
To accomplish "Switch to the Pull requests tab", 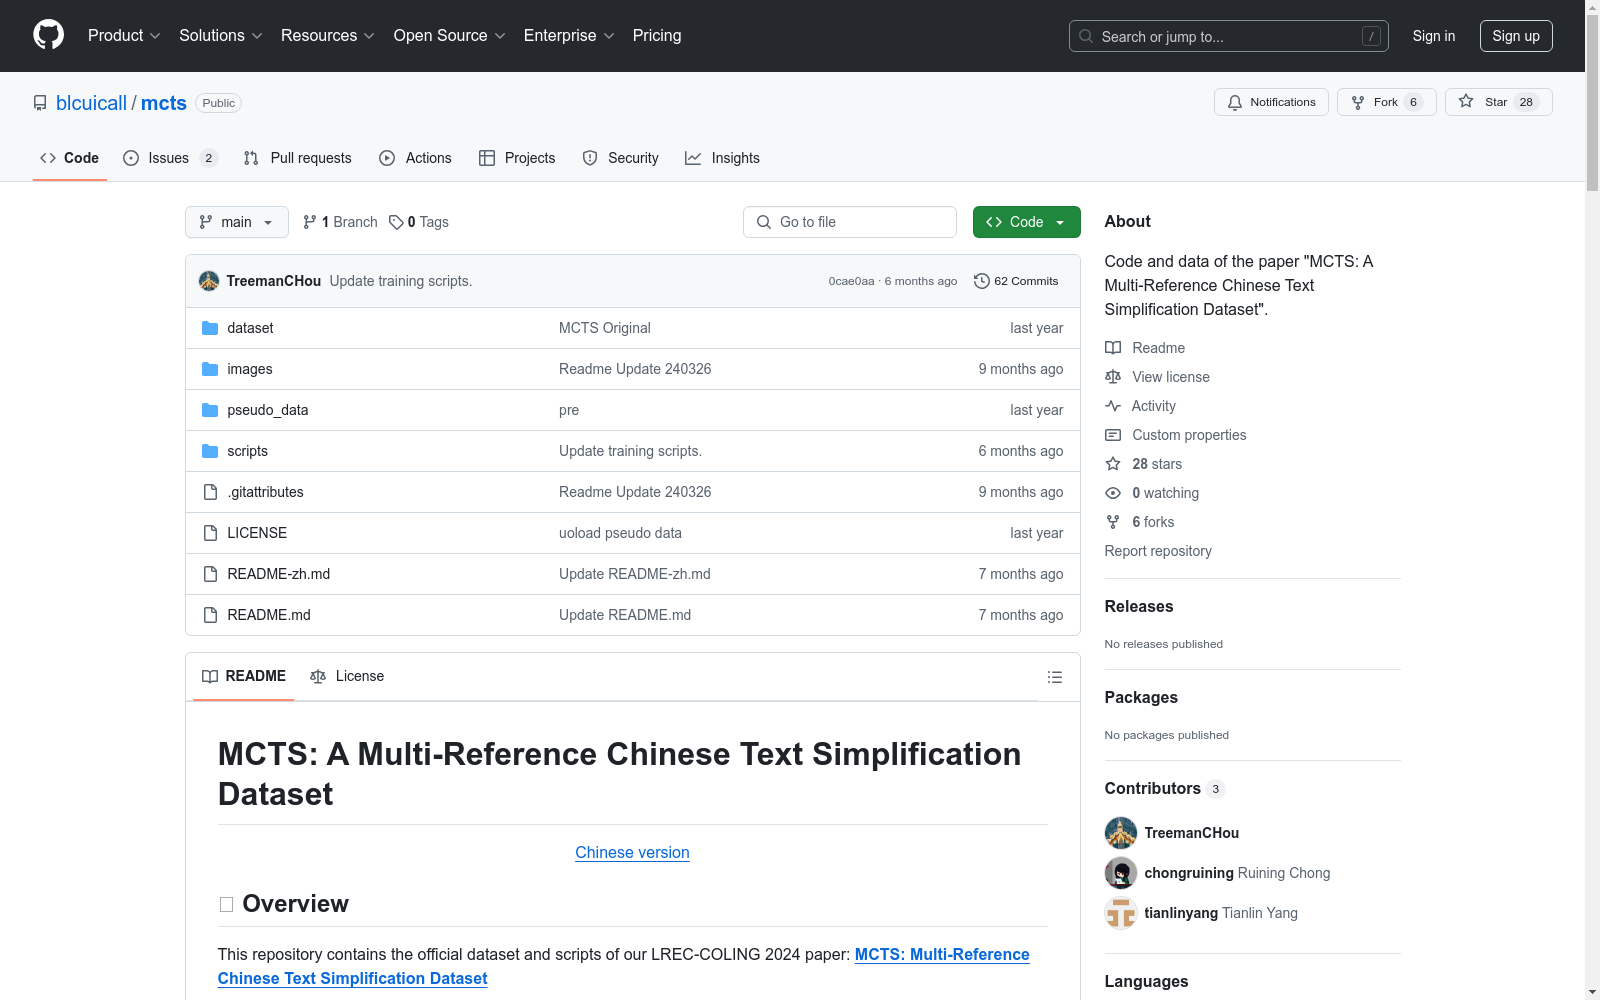I will pyautogui.click(x=298, y=158).
